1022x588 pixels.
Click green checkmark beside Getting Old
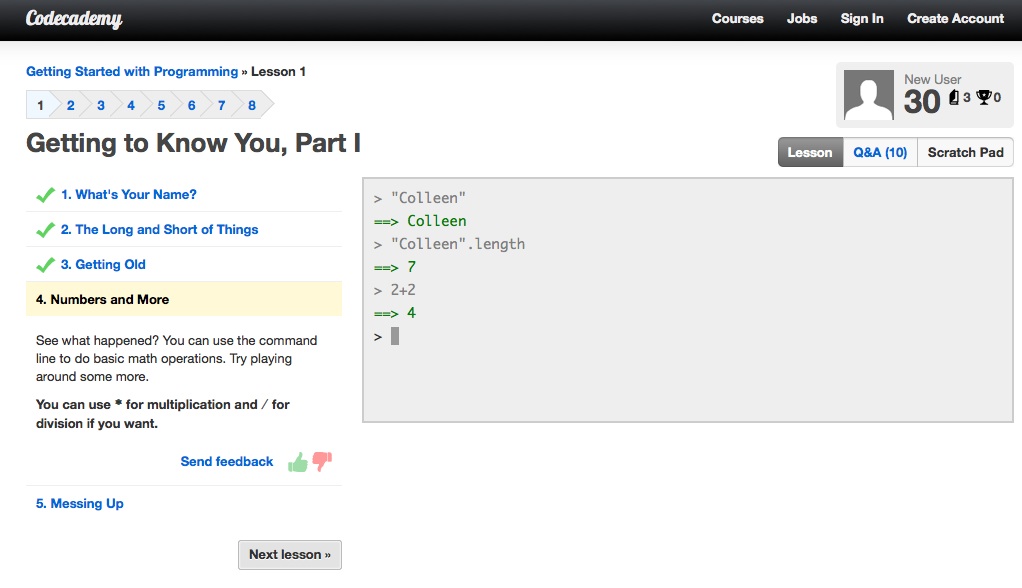tap(45, 265)
